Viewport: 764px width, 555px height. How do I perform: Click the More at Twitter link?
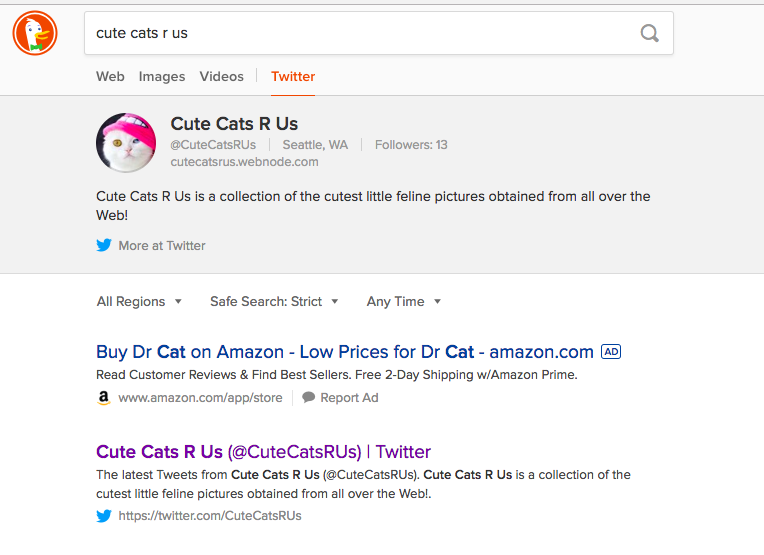[x=161, y=245]
